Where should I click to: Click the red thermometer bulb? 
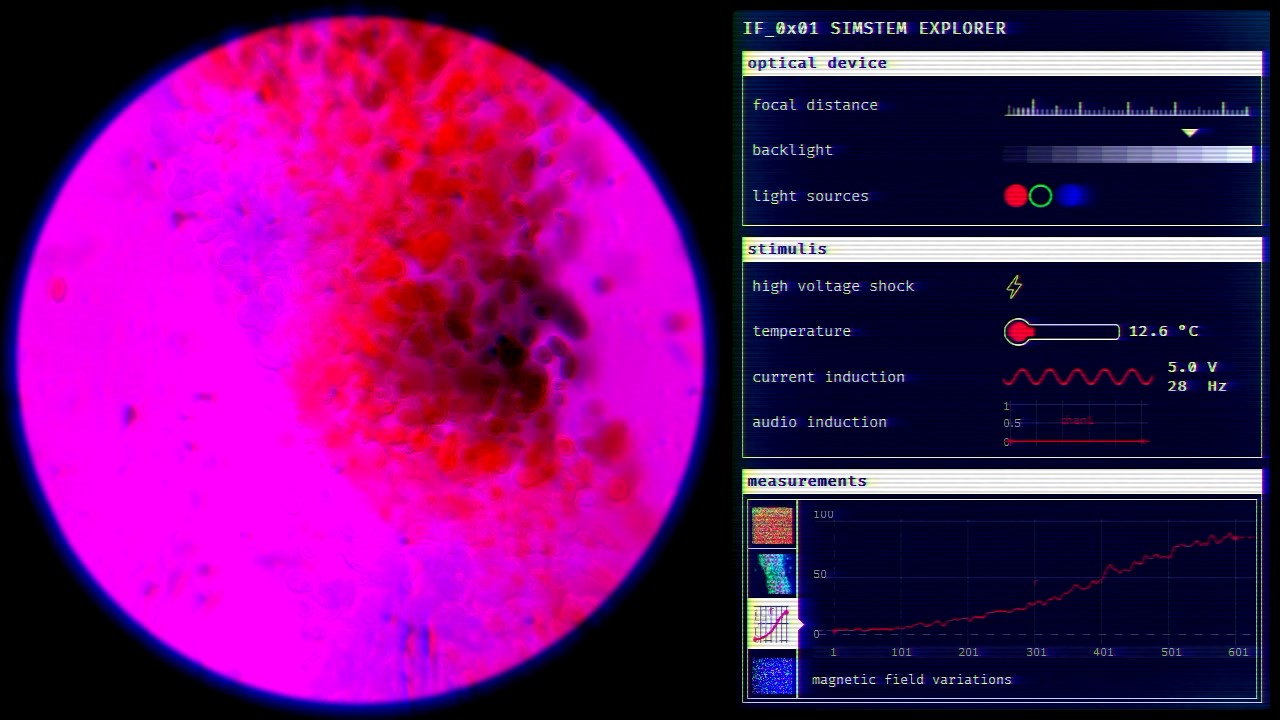pos(1017,332)
